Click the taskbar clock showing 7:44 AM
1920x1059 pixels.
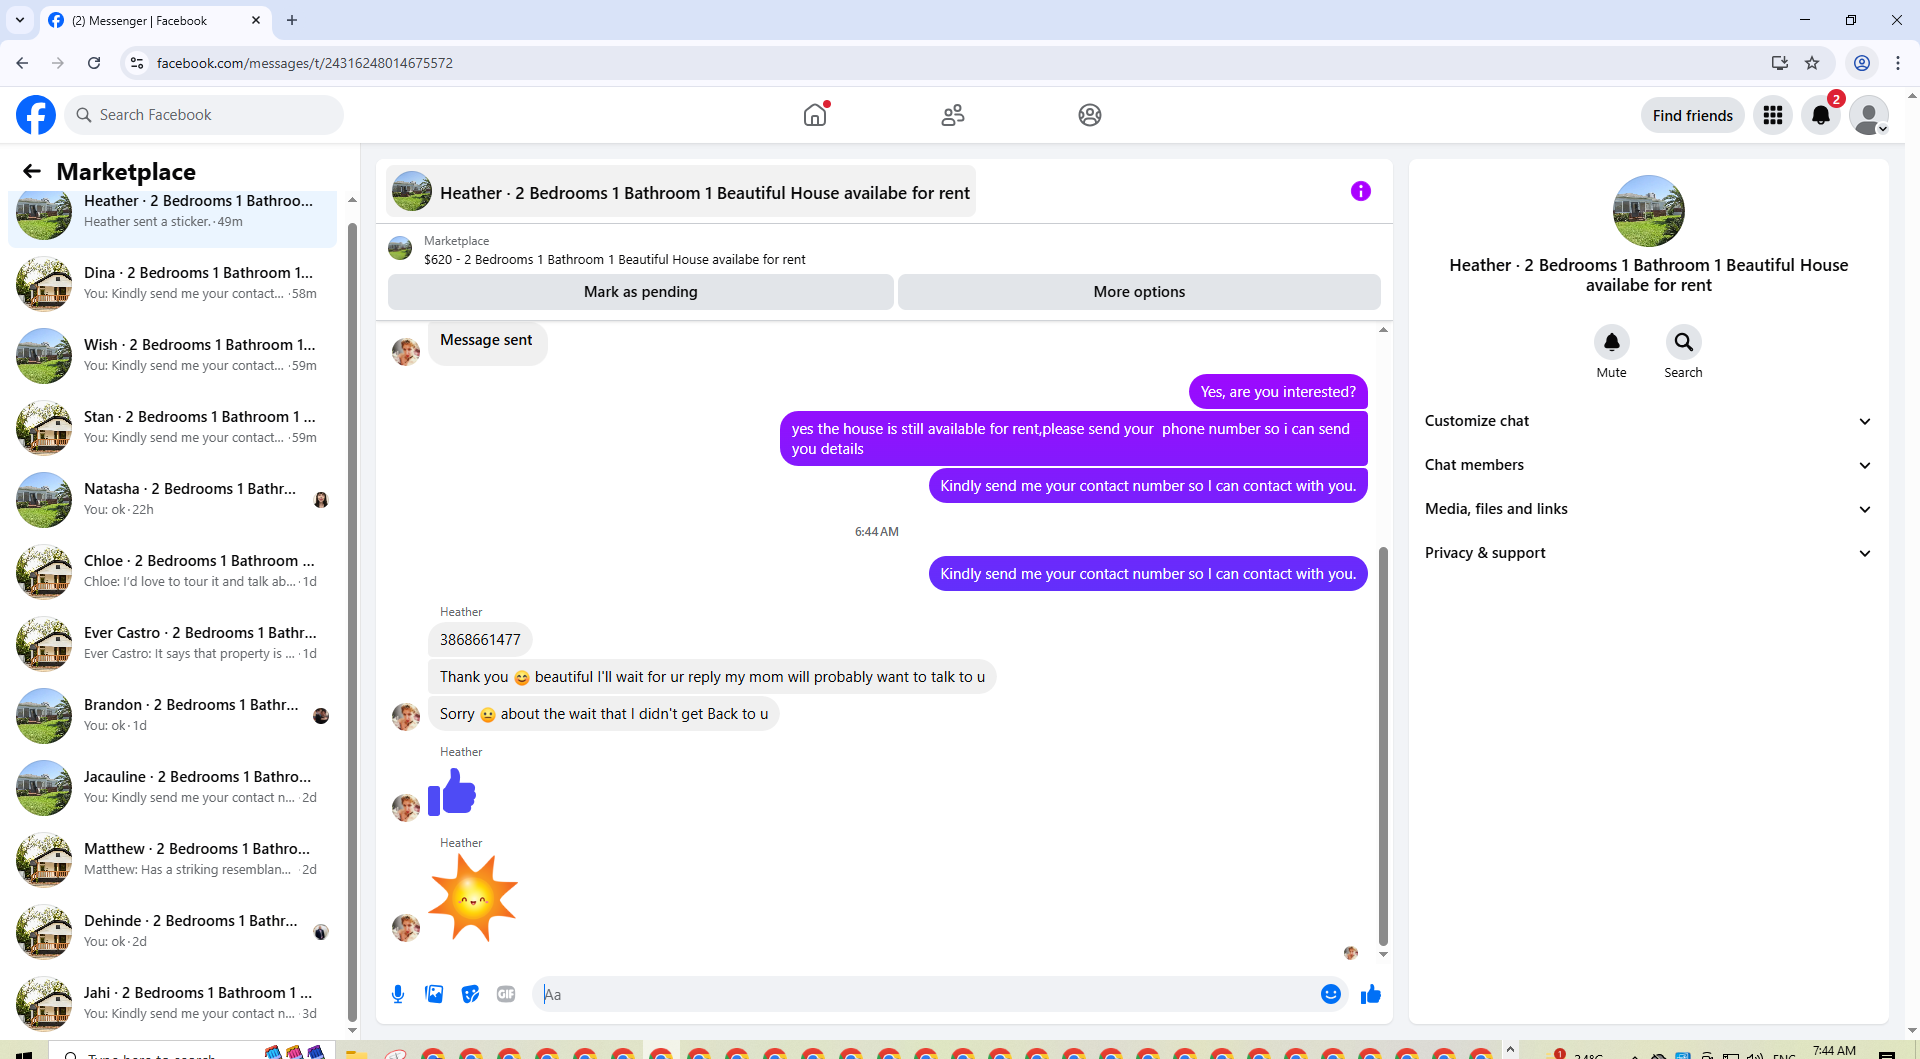[x=1834, y=1051]
